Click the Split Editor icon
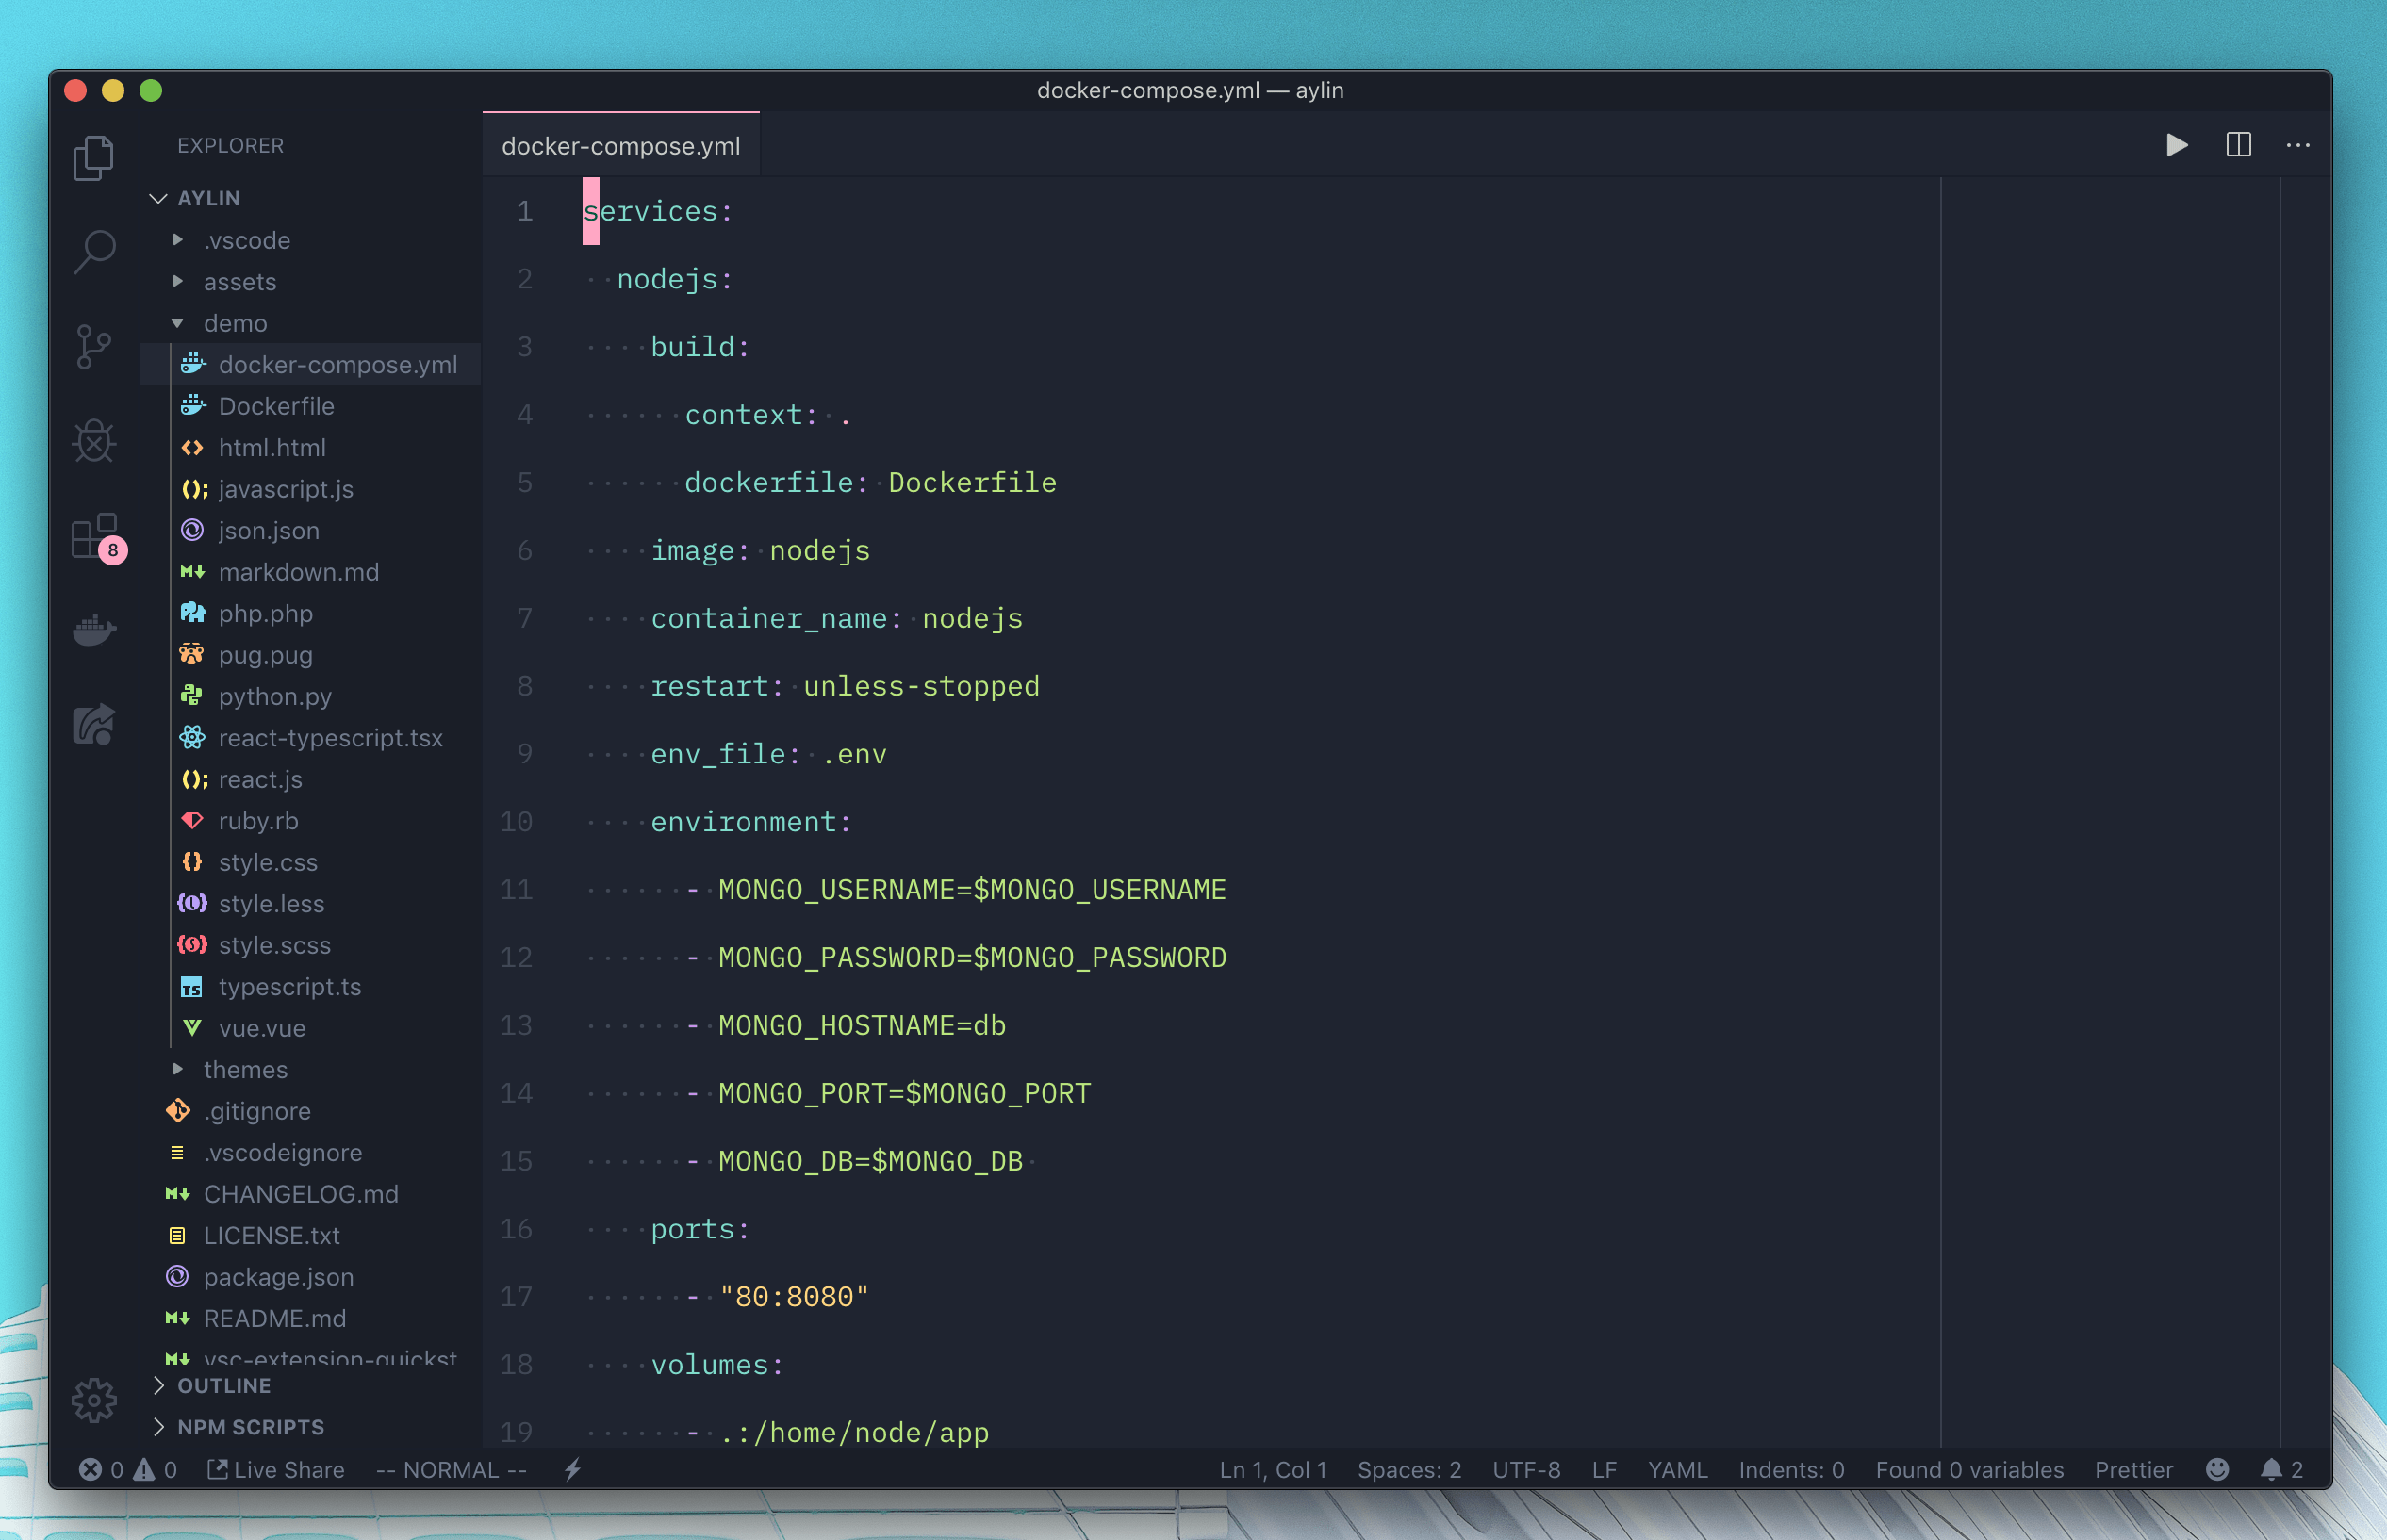 (2238, 145)
